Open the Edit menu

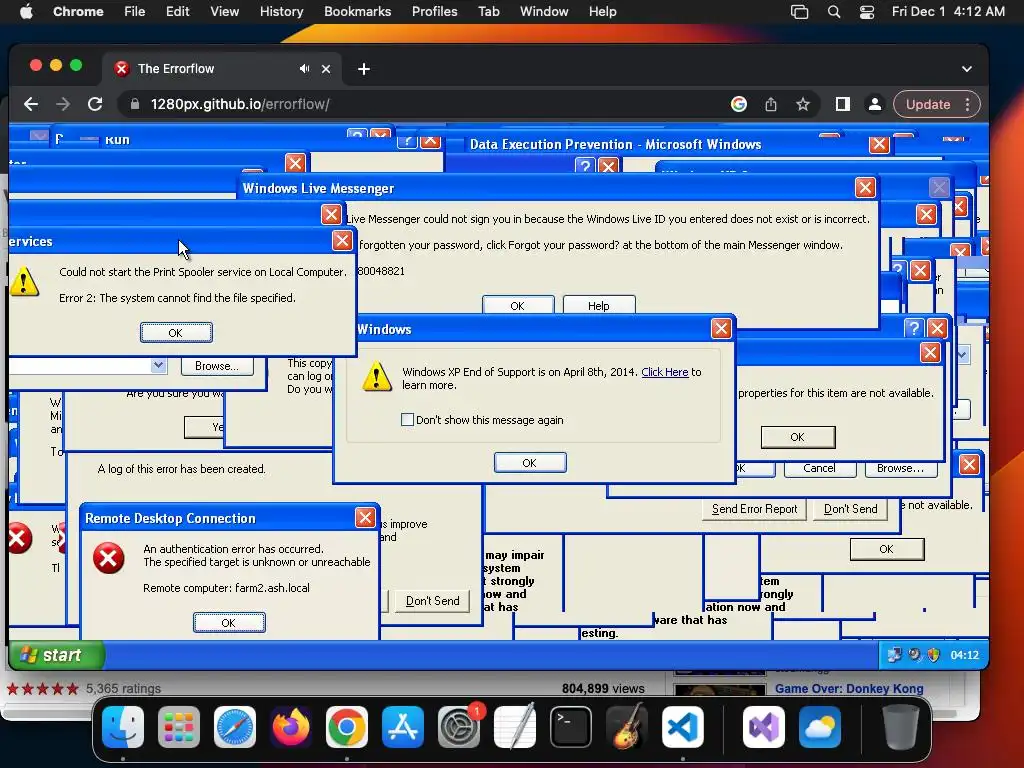(177, 12)
